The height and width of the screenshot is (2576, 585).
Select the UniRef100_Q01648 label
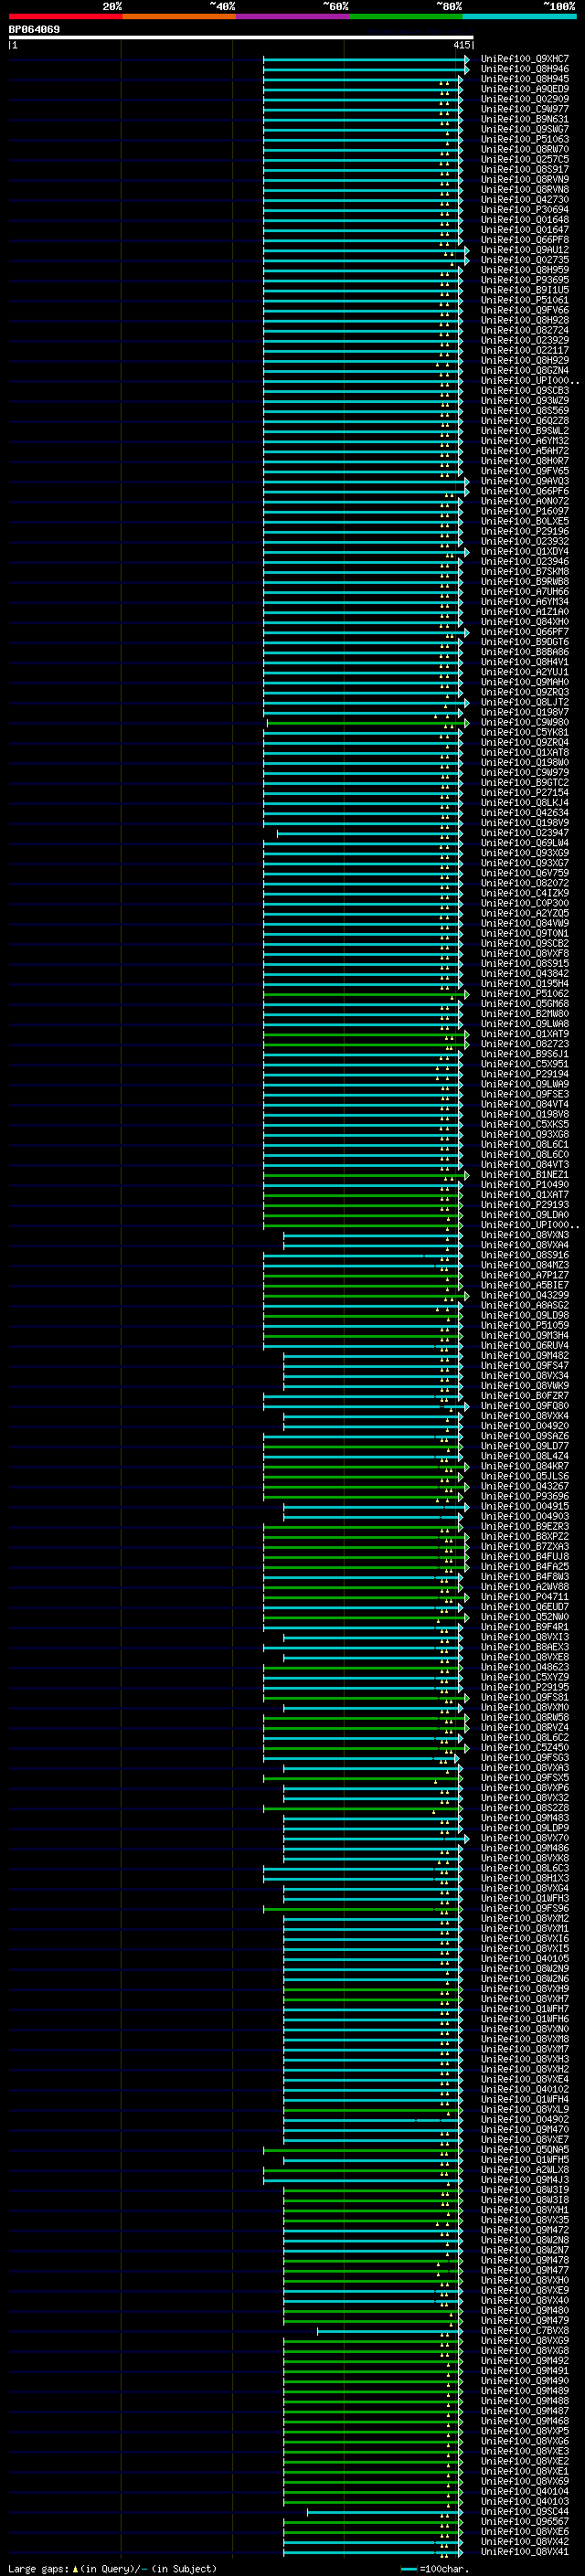click(x=525, y=219)
